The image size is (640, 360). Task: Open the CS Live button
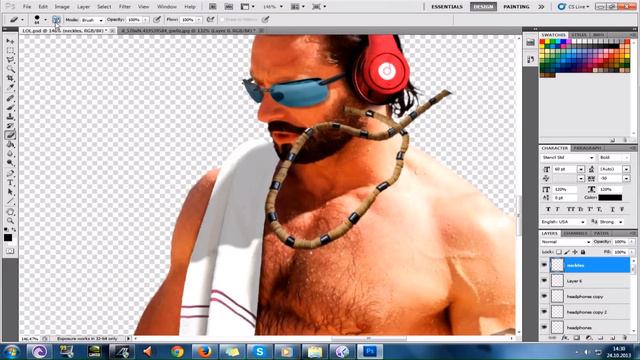(573, 7)
